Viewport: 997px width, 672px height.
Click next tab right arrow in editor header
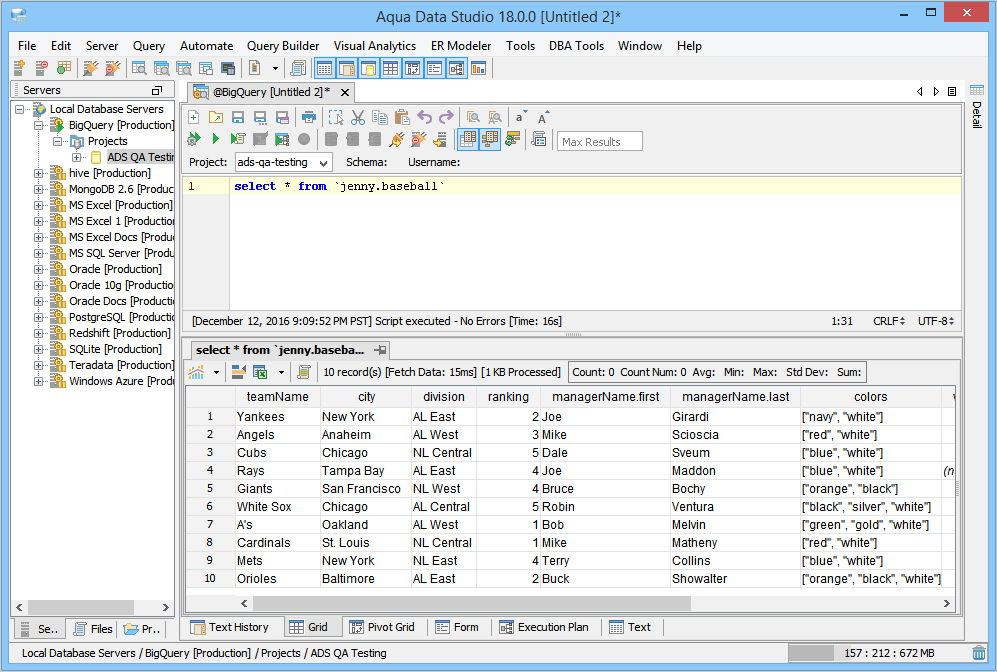pos(936,92)
